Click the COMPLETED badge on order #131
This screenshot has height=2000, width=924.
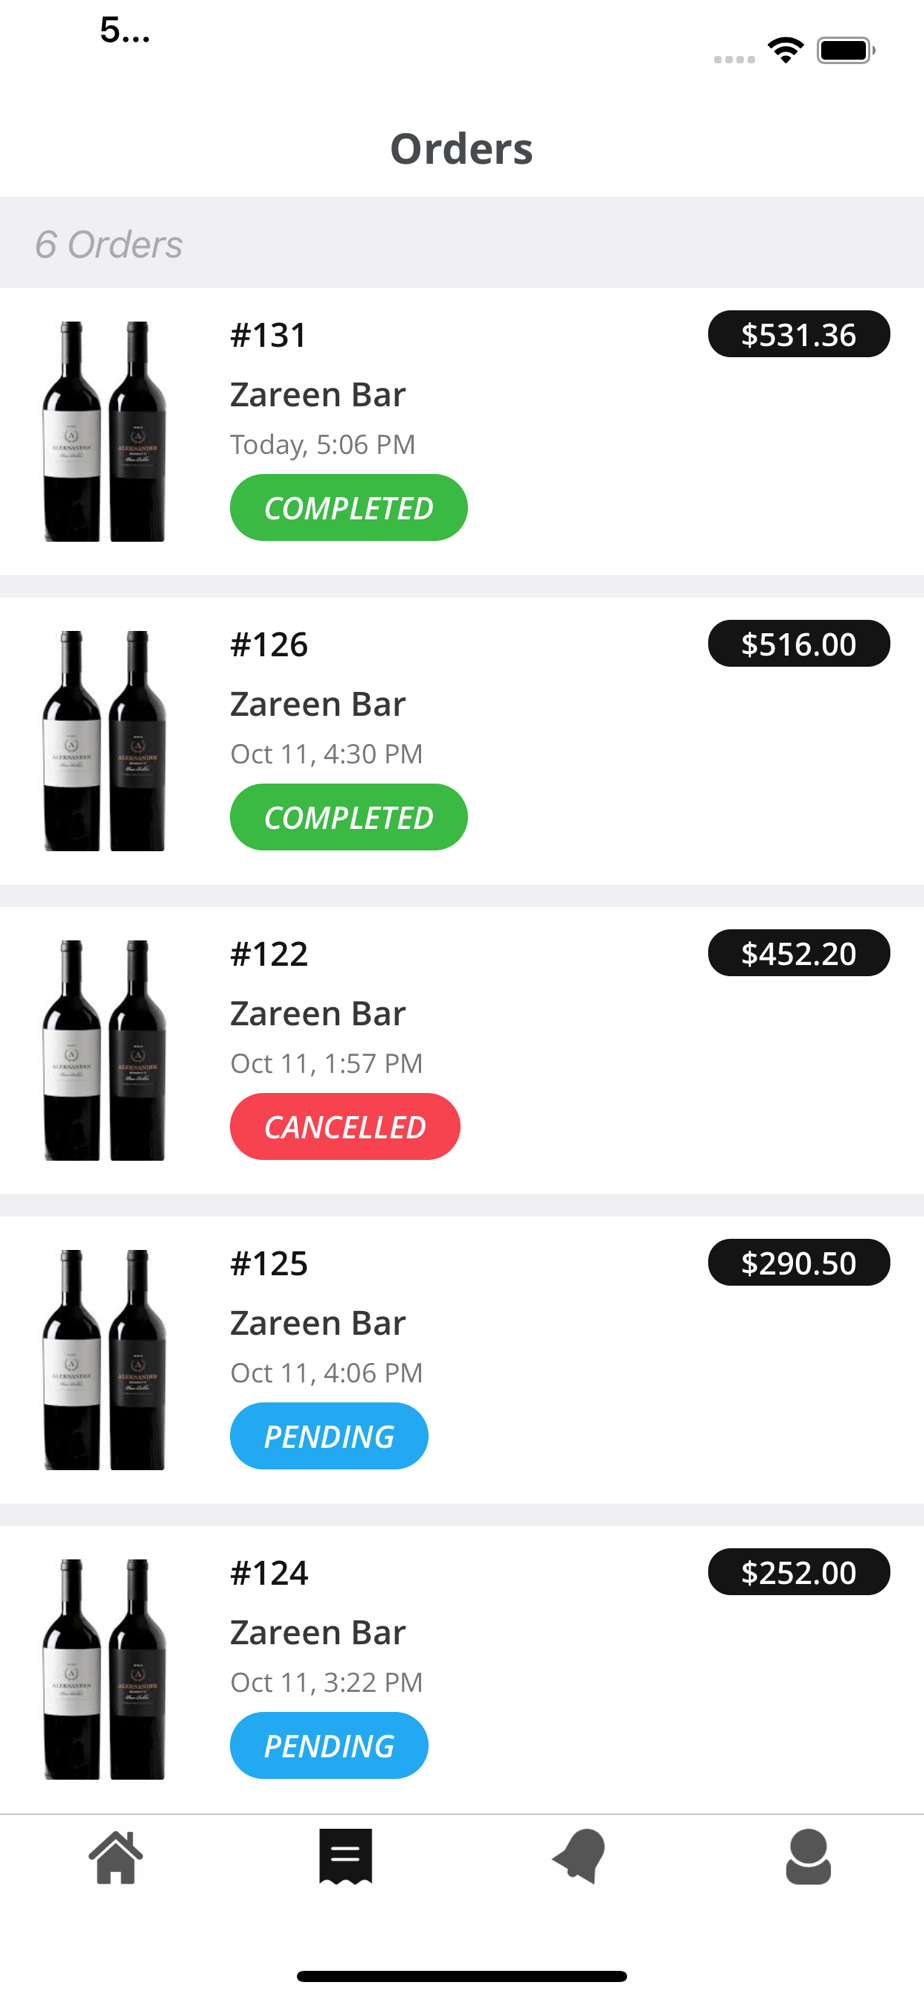click(348, 508)
